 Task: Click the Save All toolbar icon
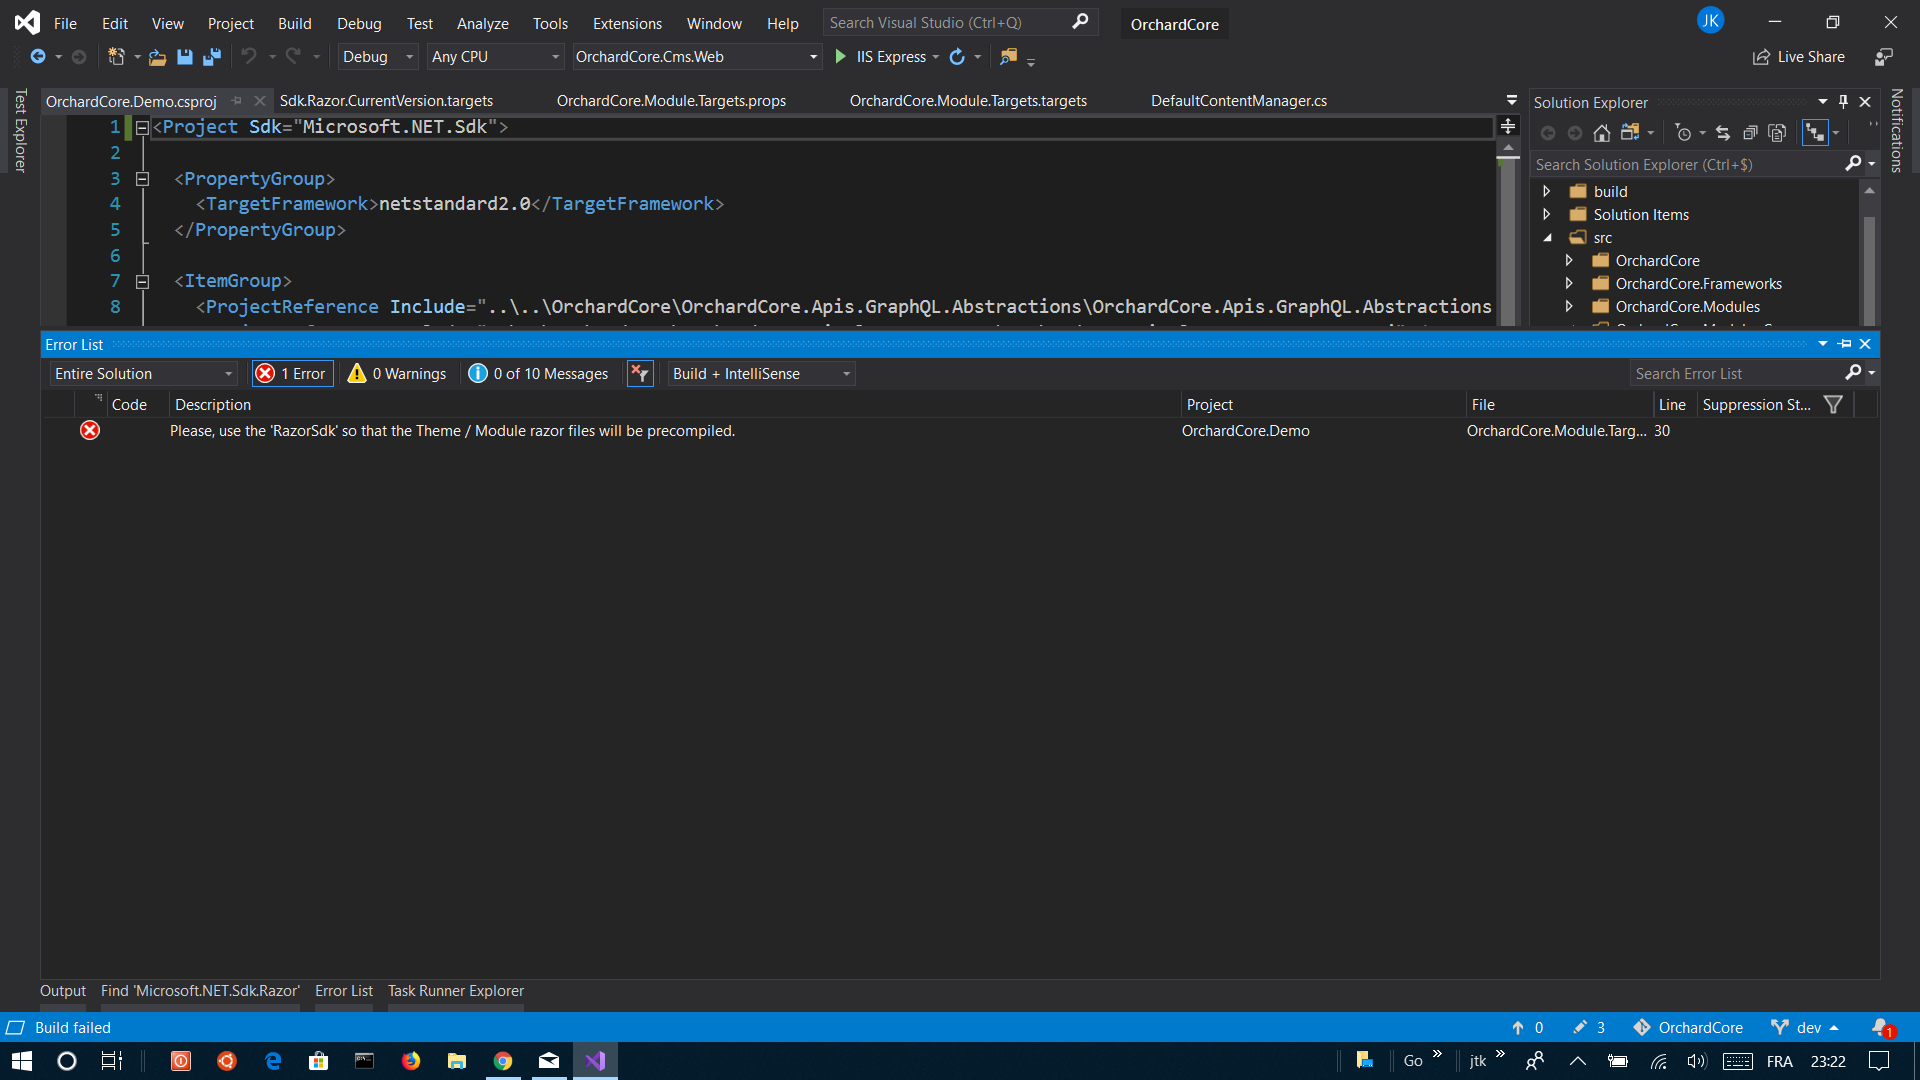(211, 57)
